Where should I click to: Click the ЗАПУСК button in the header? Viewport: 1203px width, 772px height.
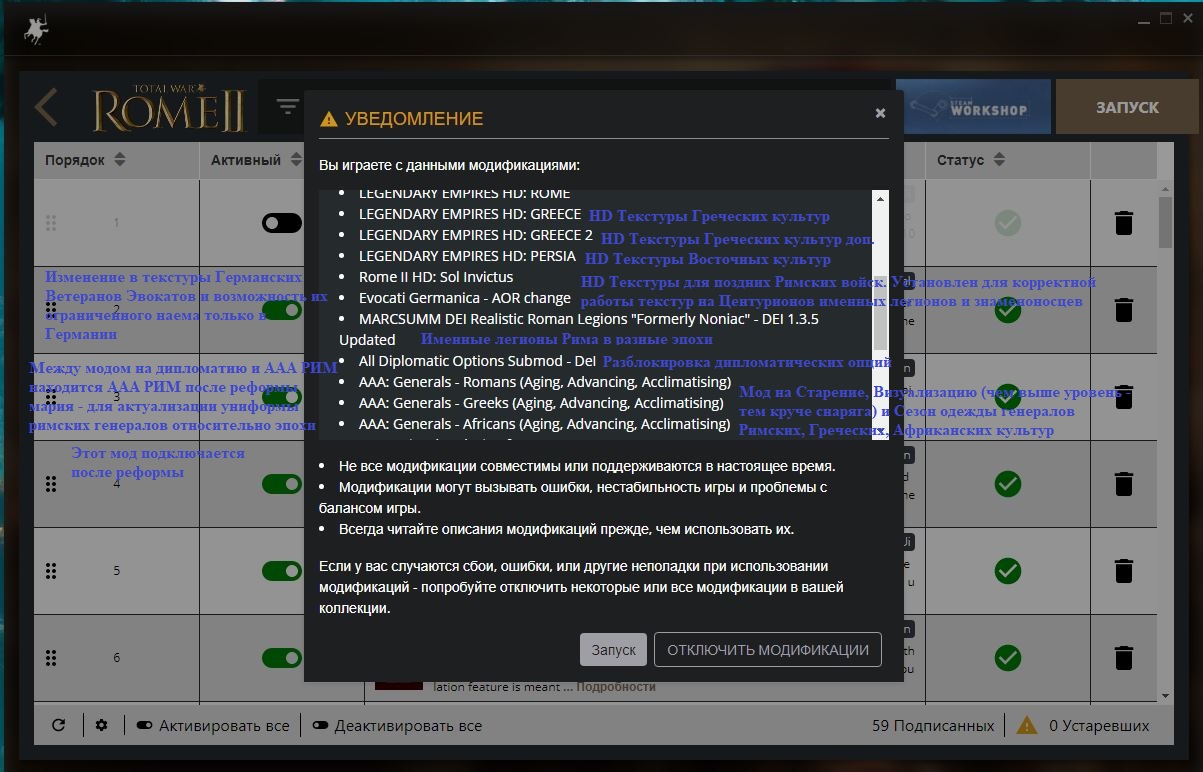tap(1127, 107)
